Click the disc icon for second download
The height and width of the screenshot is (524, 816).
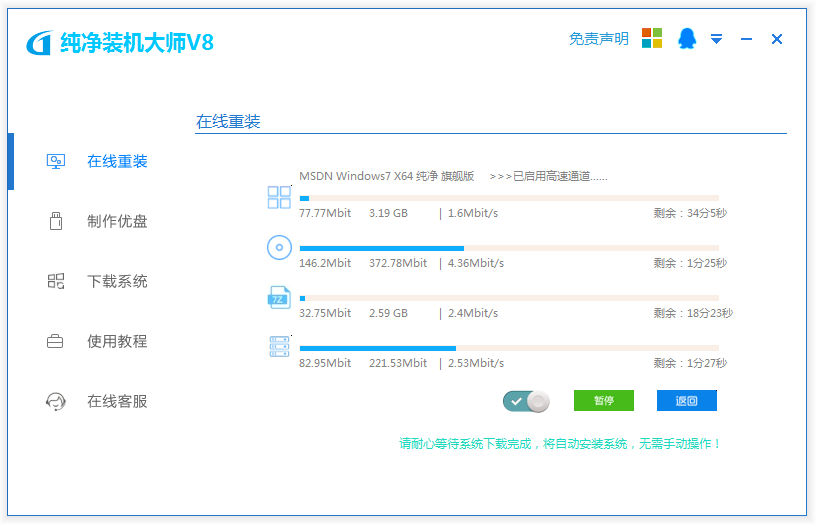click(279, 247)
